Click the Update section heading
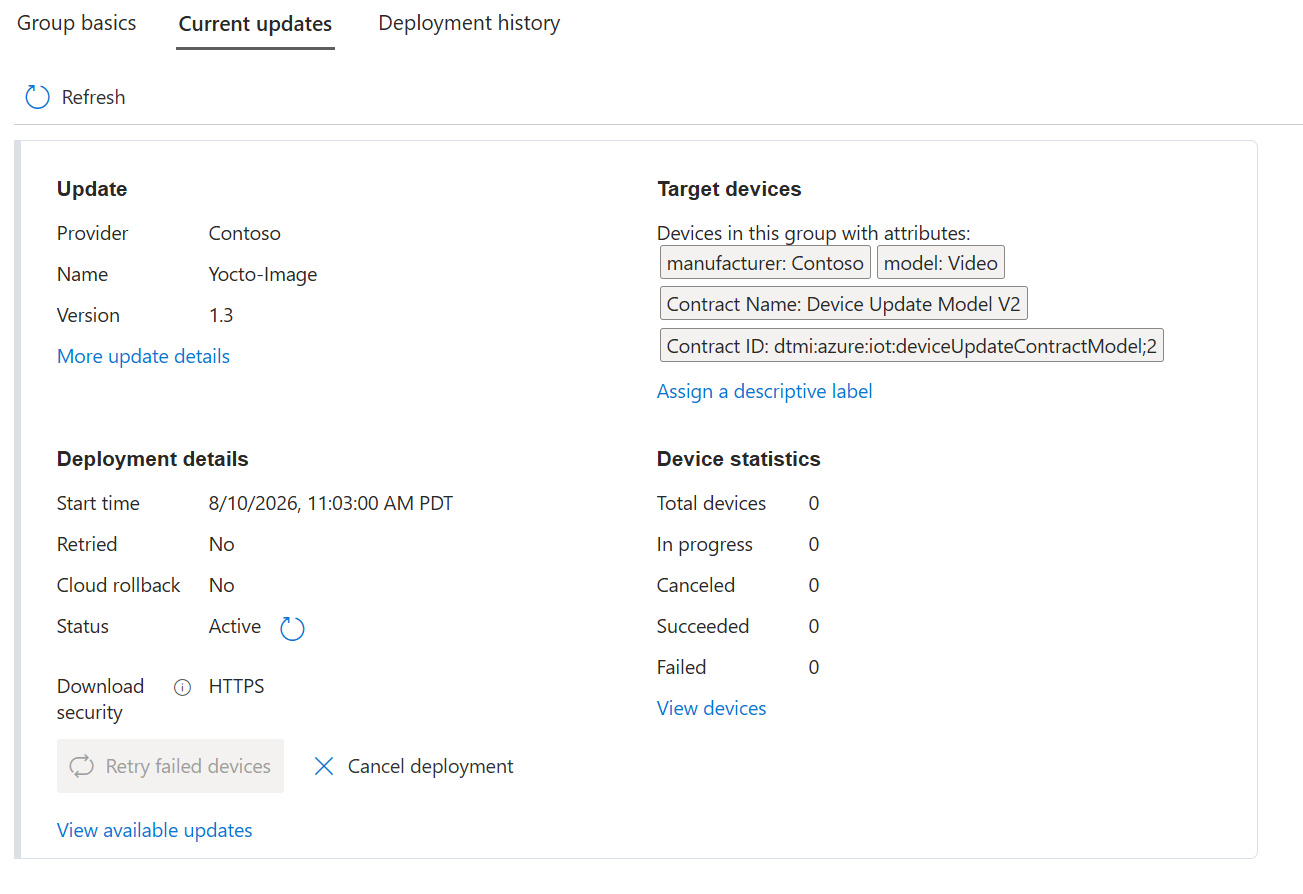 coord(92,189)
